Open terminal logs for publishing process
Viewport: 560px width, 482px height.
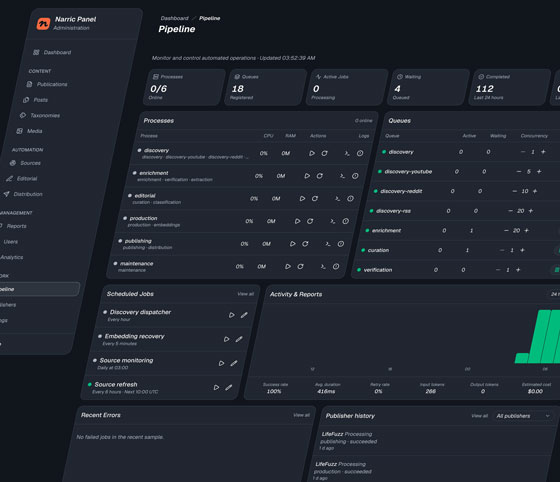[x=328, y=244]
